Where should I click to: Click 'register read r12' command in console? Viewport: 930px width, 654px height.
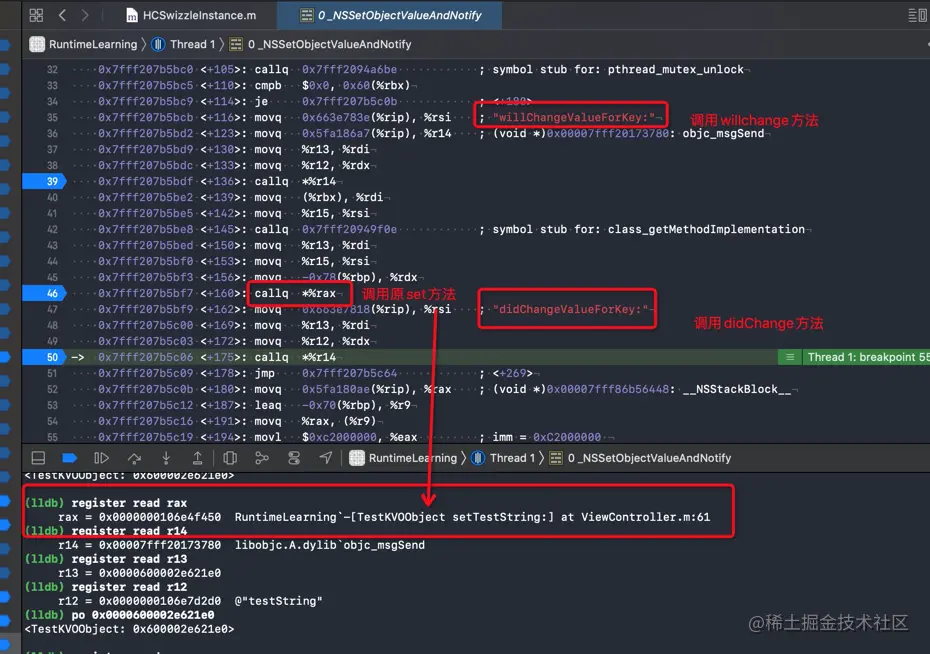(x=129, y=586)
